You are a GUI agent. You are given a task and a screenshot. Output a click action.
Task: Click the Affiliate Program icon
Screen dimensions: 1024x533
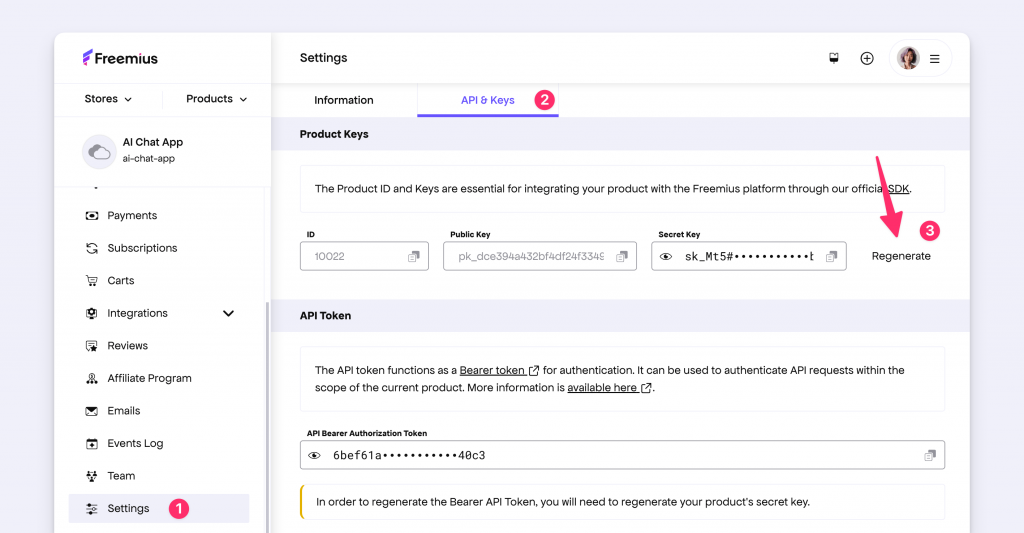click(92, 378)
